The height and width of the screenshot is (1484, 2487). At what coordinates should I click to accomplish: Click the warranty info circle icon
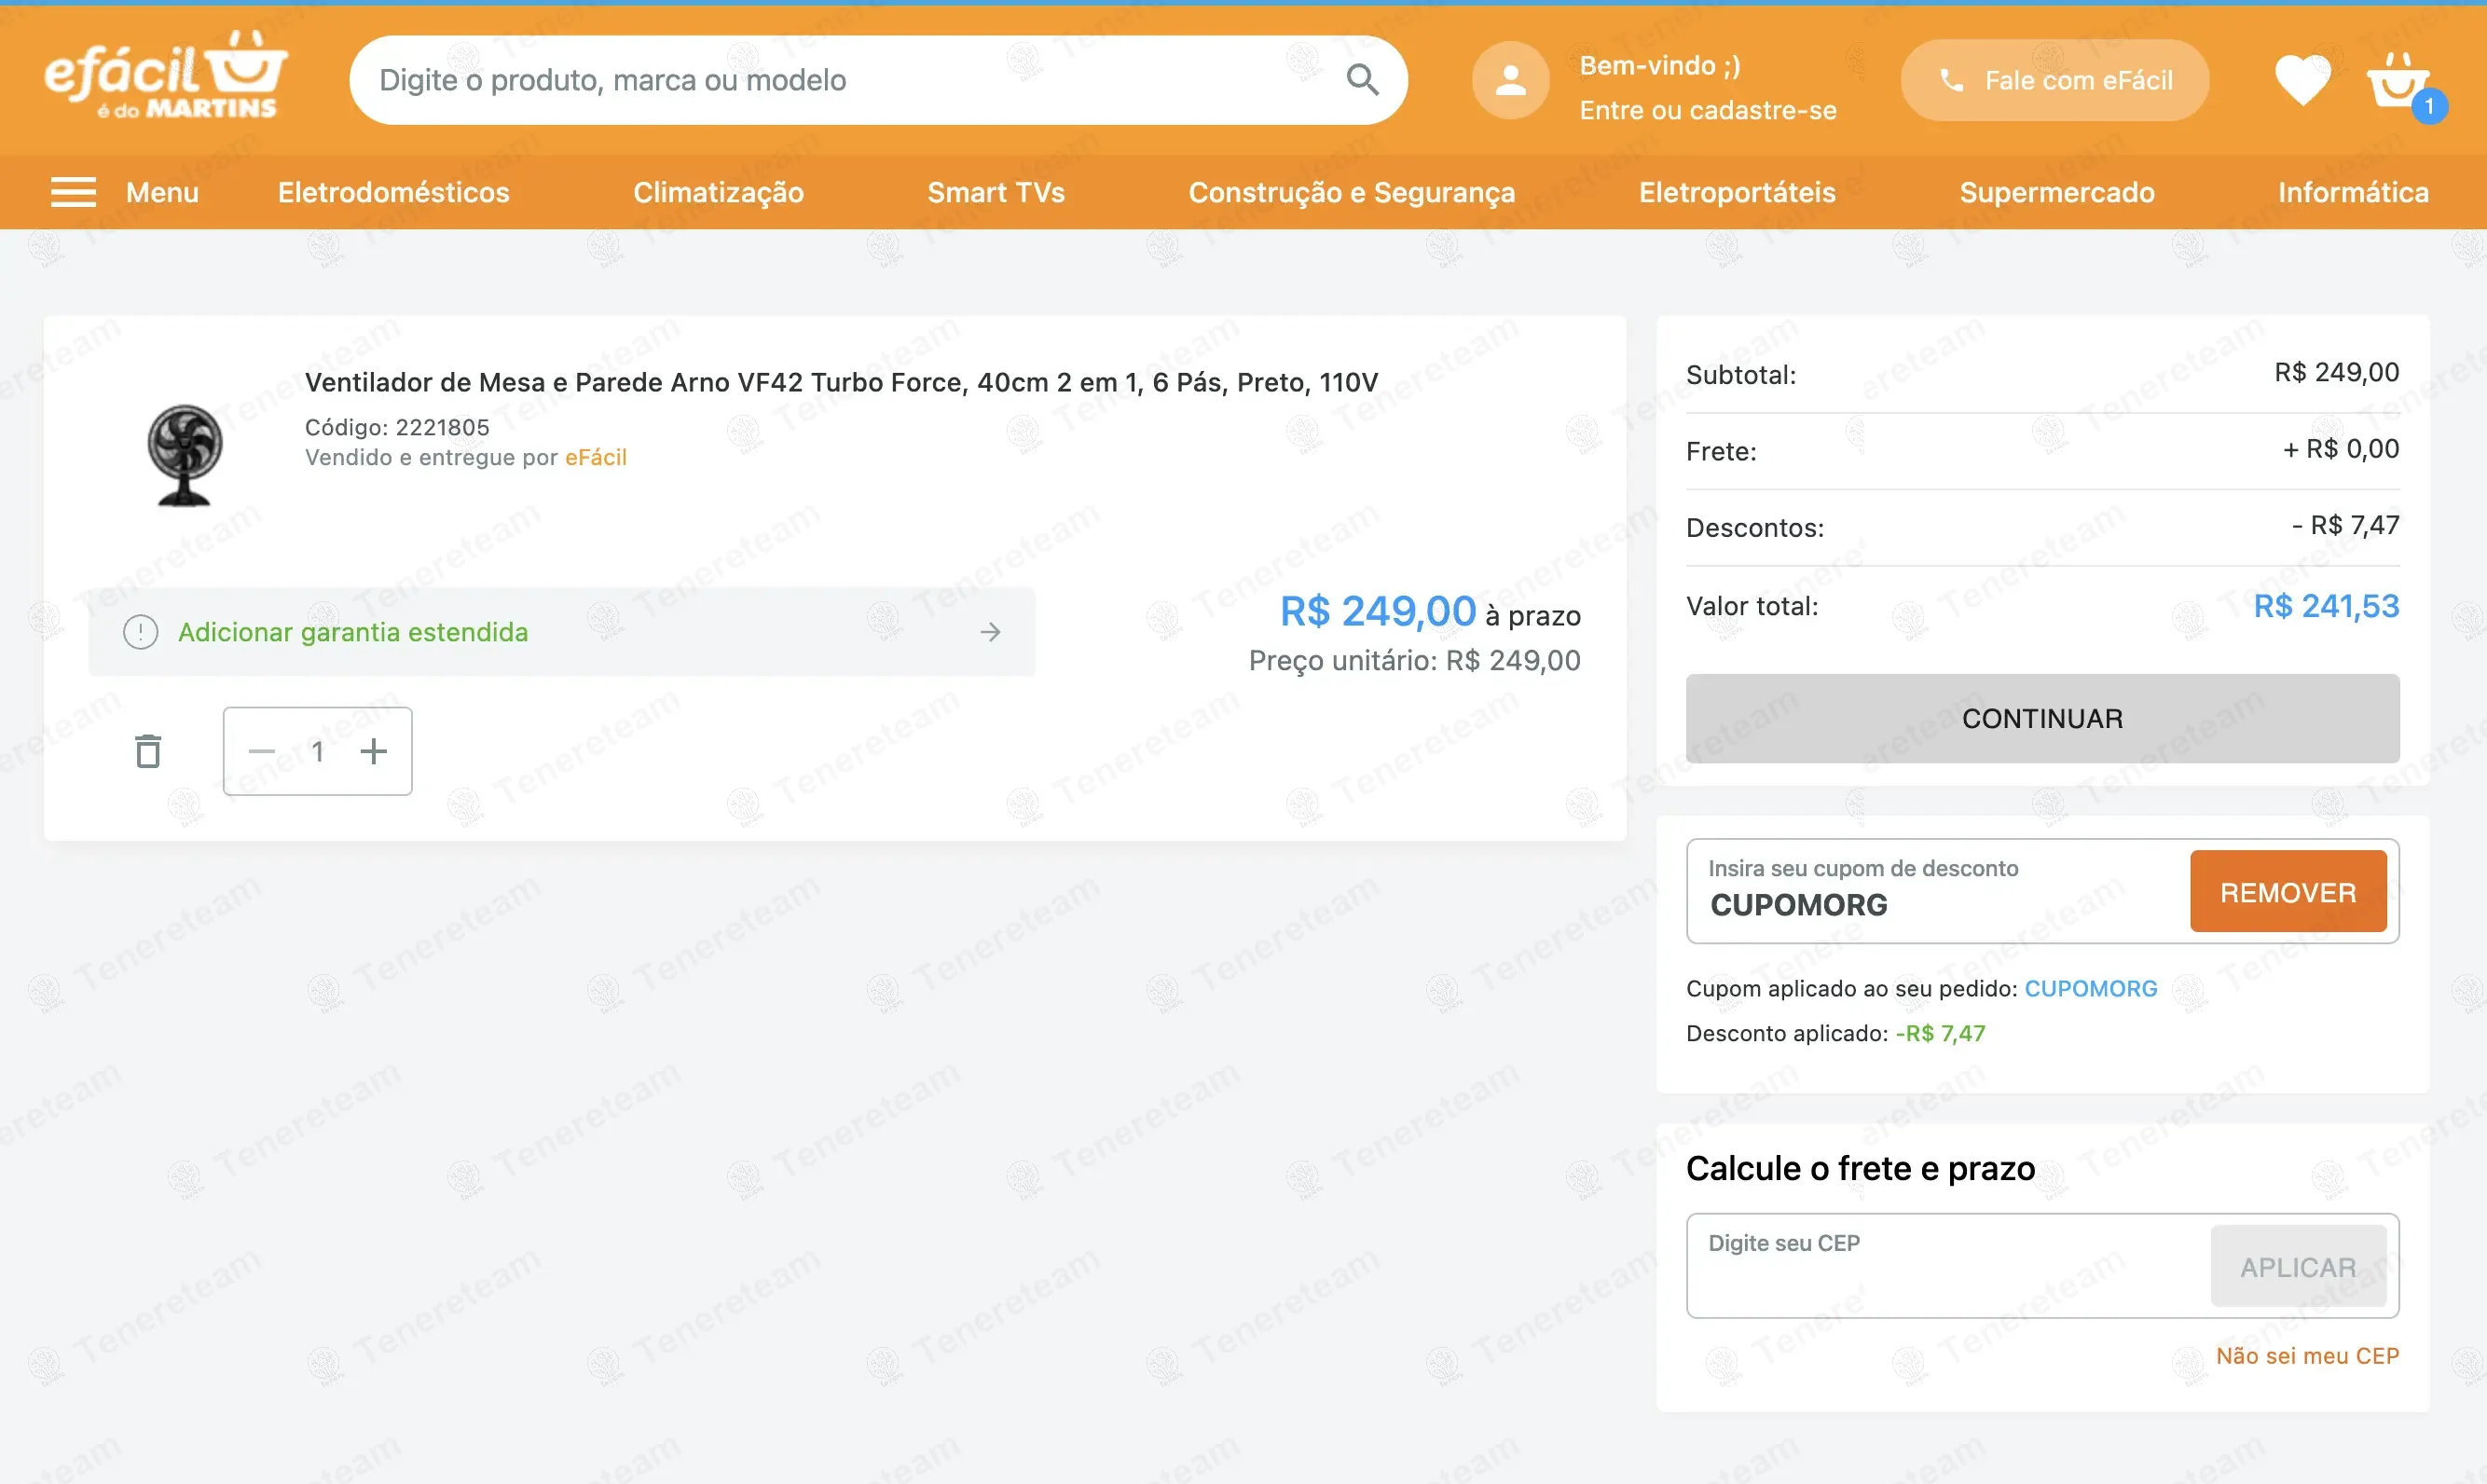pos(141,632)
